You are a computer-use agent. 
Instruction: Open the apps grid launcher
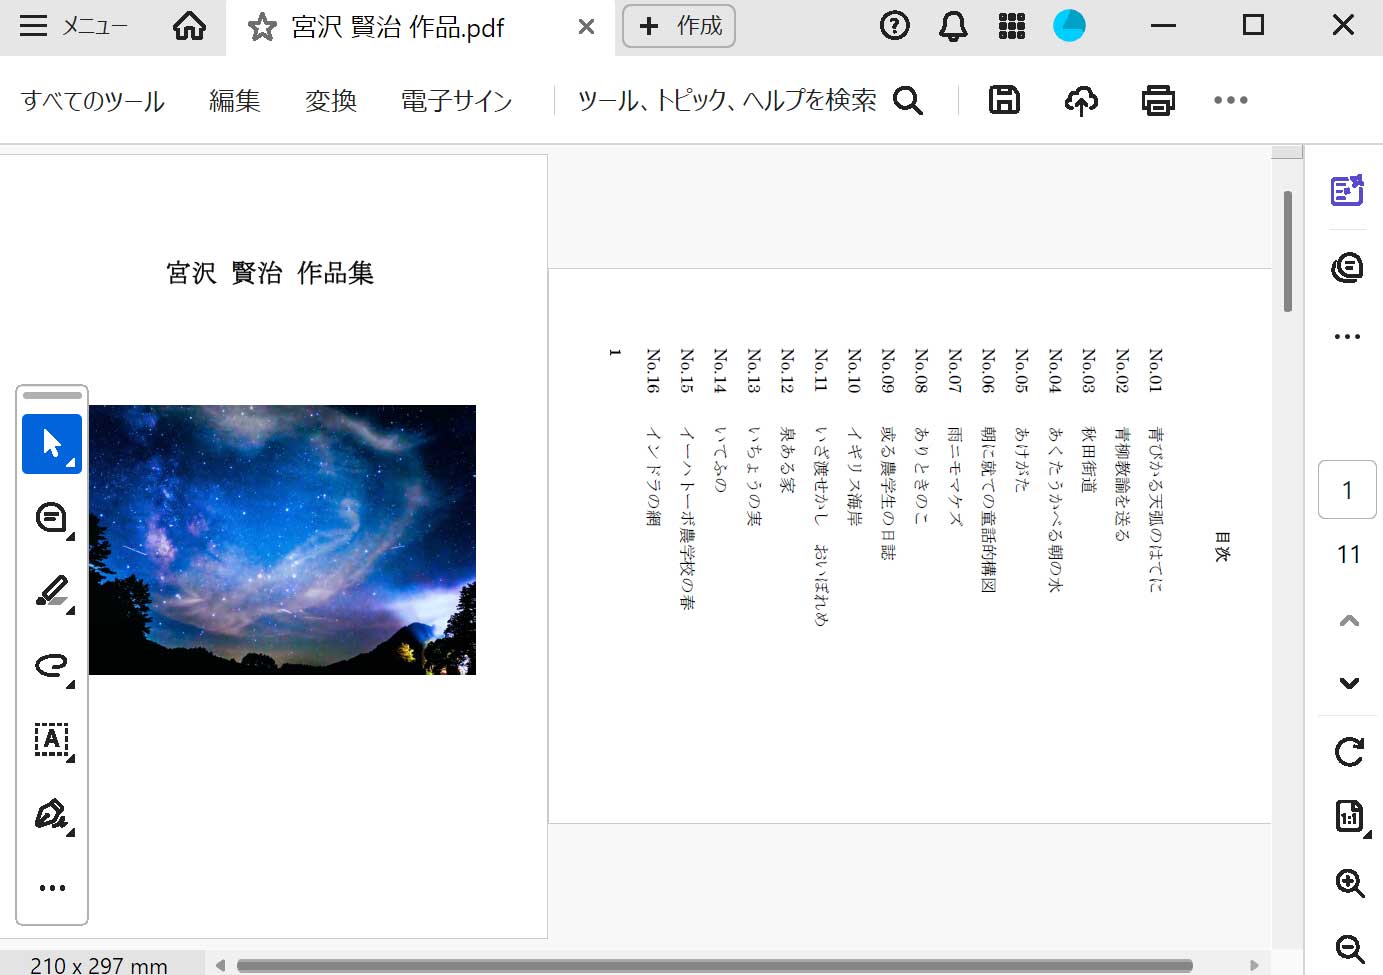coord(1012,26)
